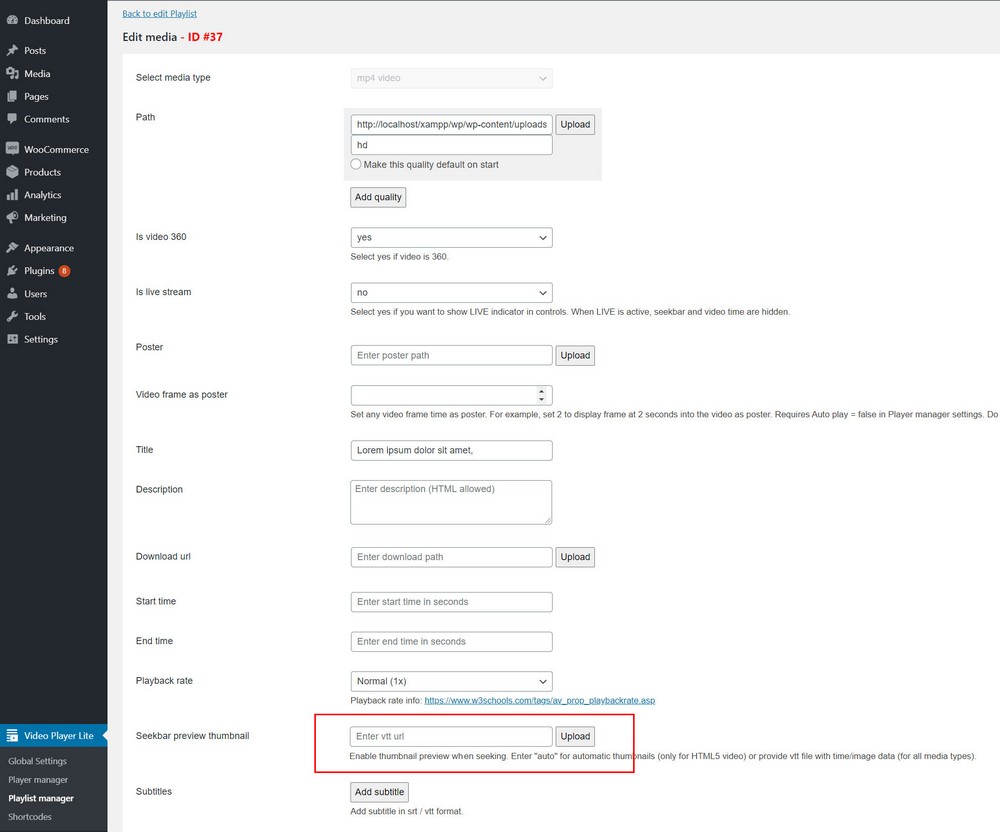The width and height of the screenshot is (1000, 832).
Task: Click the Products box icon
Action: click(13, 172)
